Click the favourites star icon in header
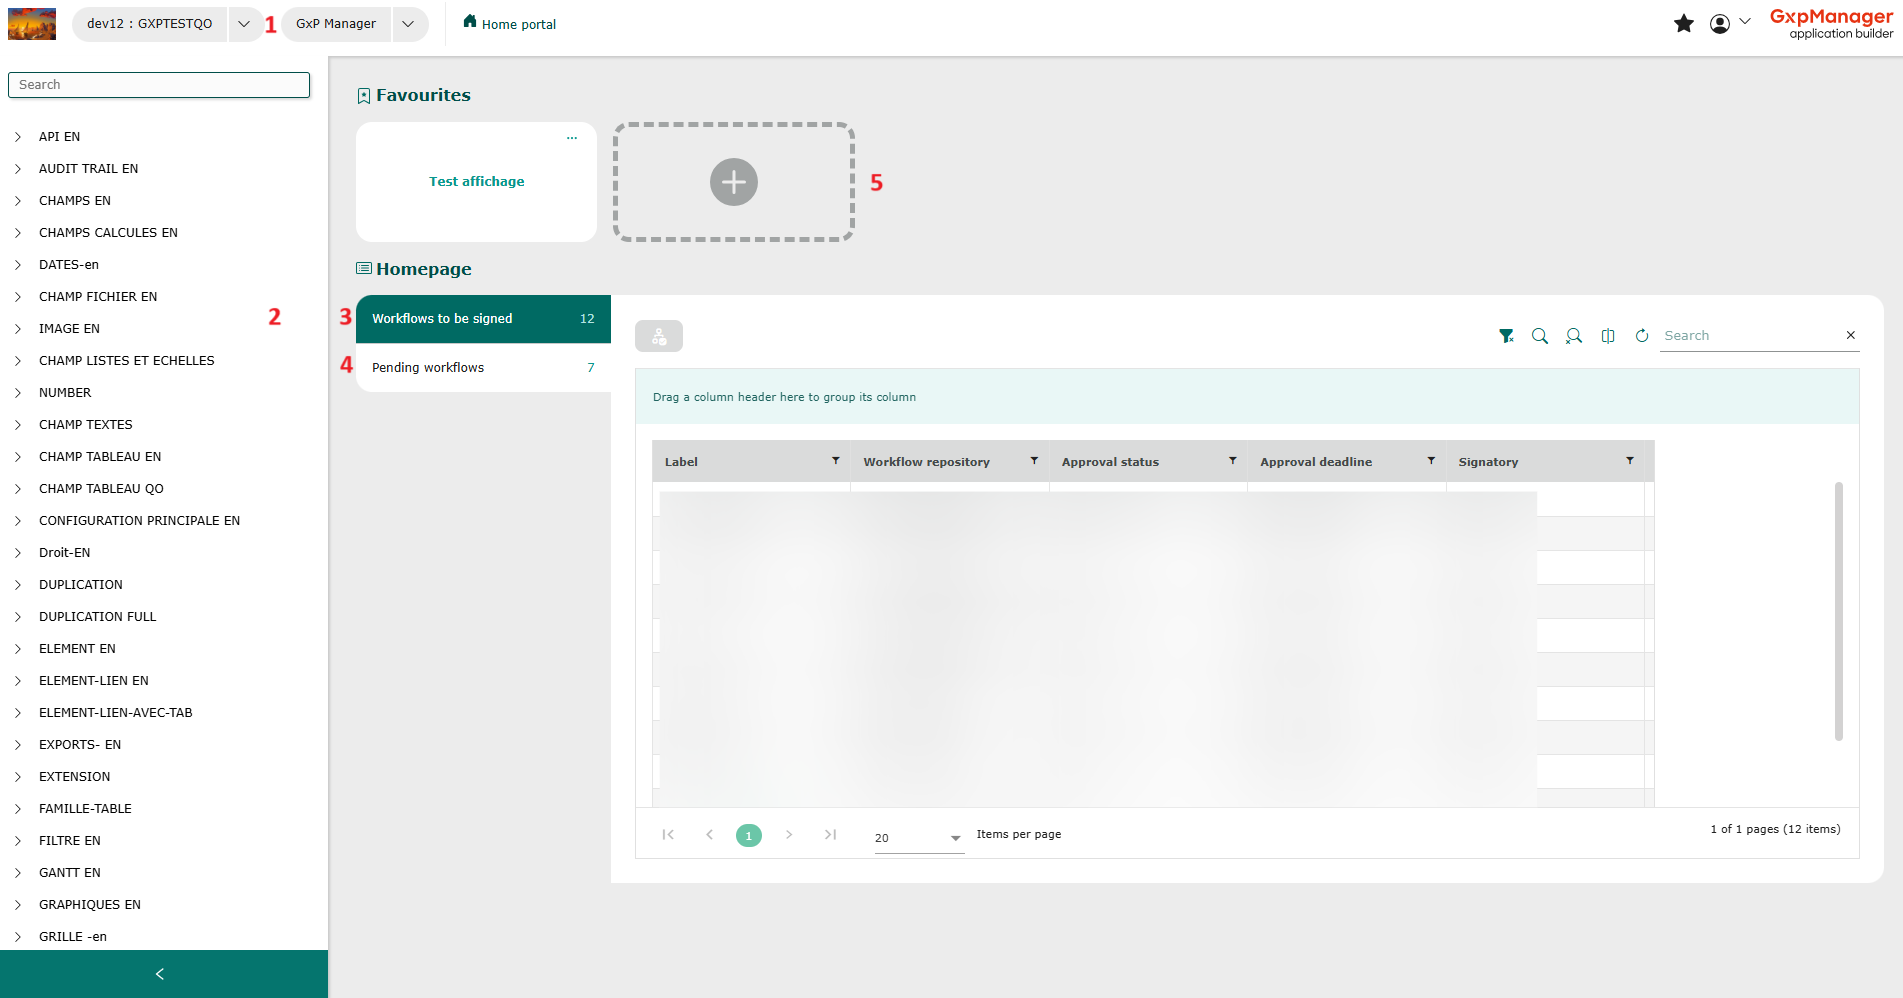 pos(1684,24)
